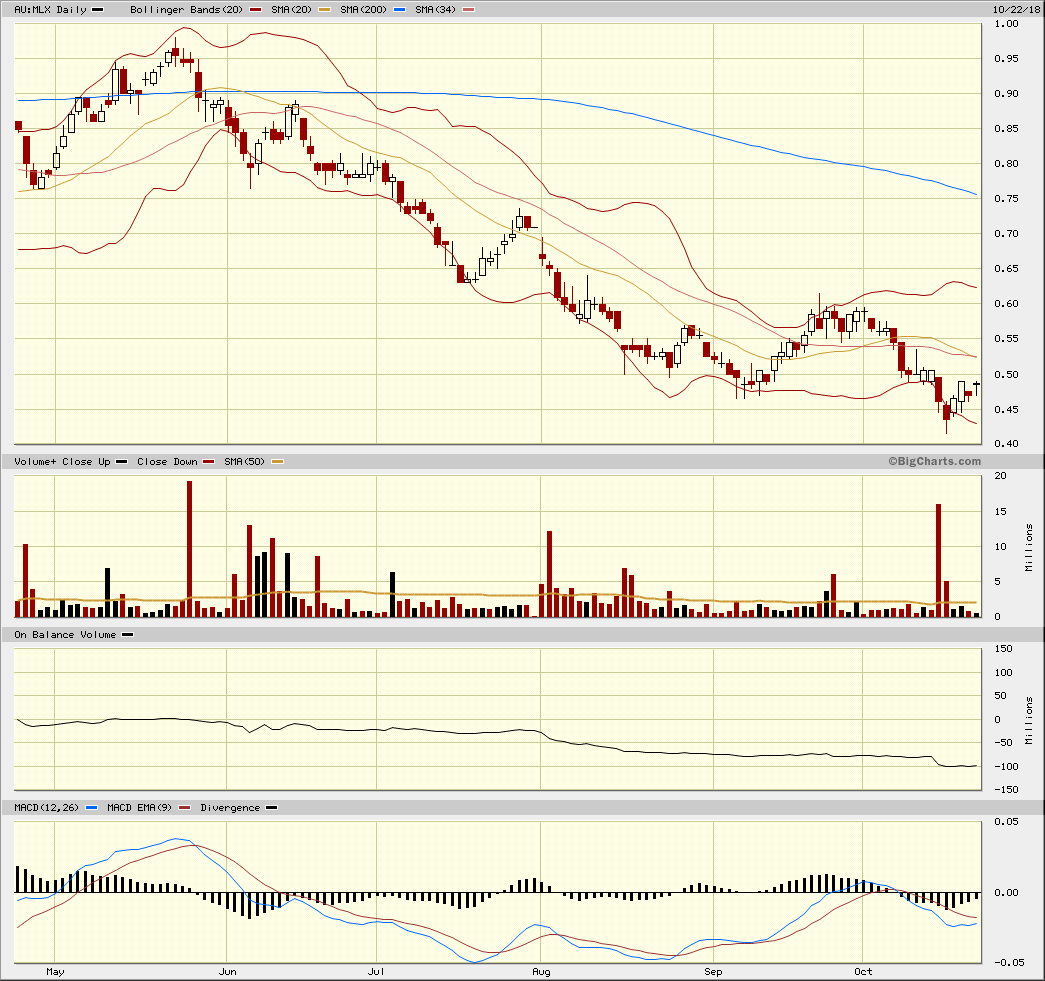
Task: Click the 15 label on volume axis
Action: point(1000,512)
